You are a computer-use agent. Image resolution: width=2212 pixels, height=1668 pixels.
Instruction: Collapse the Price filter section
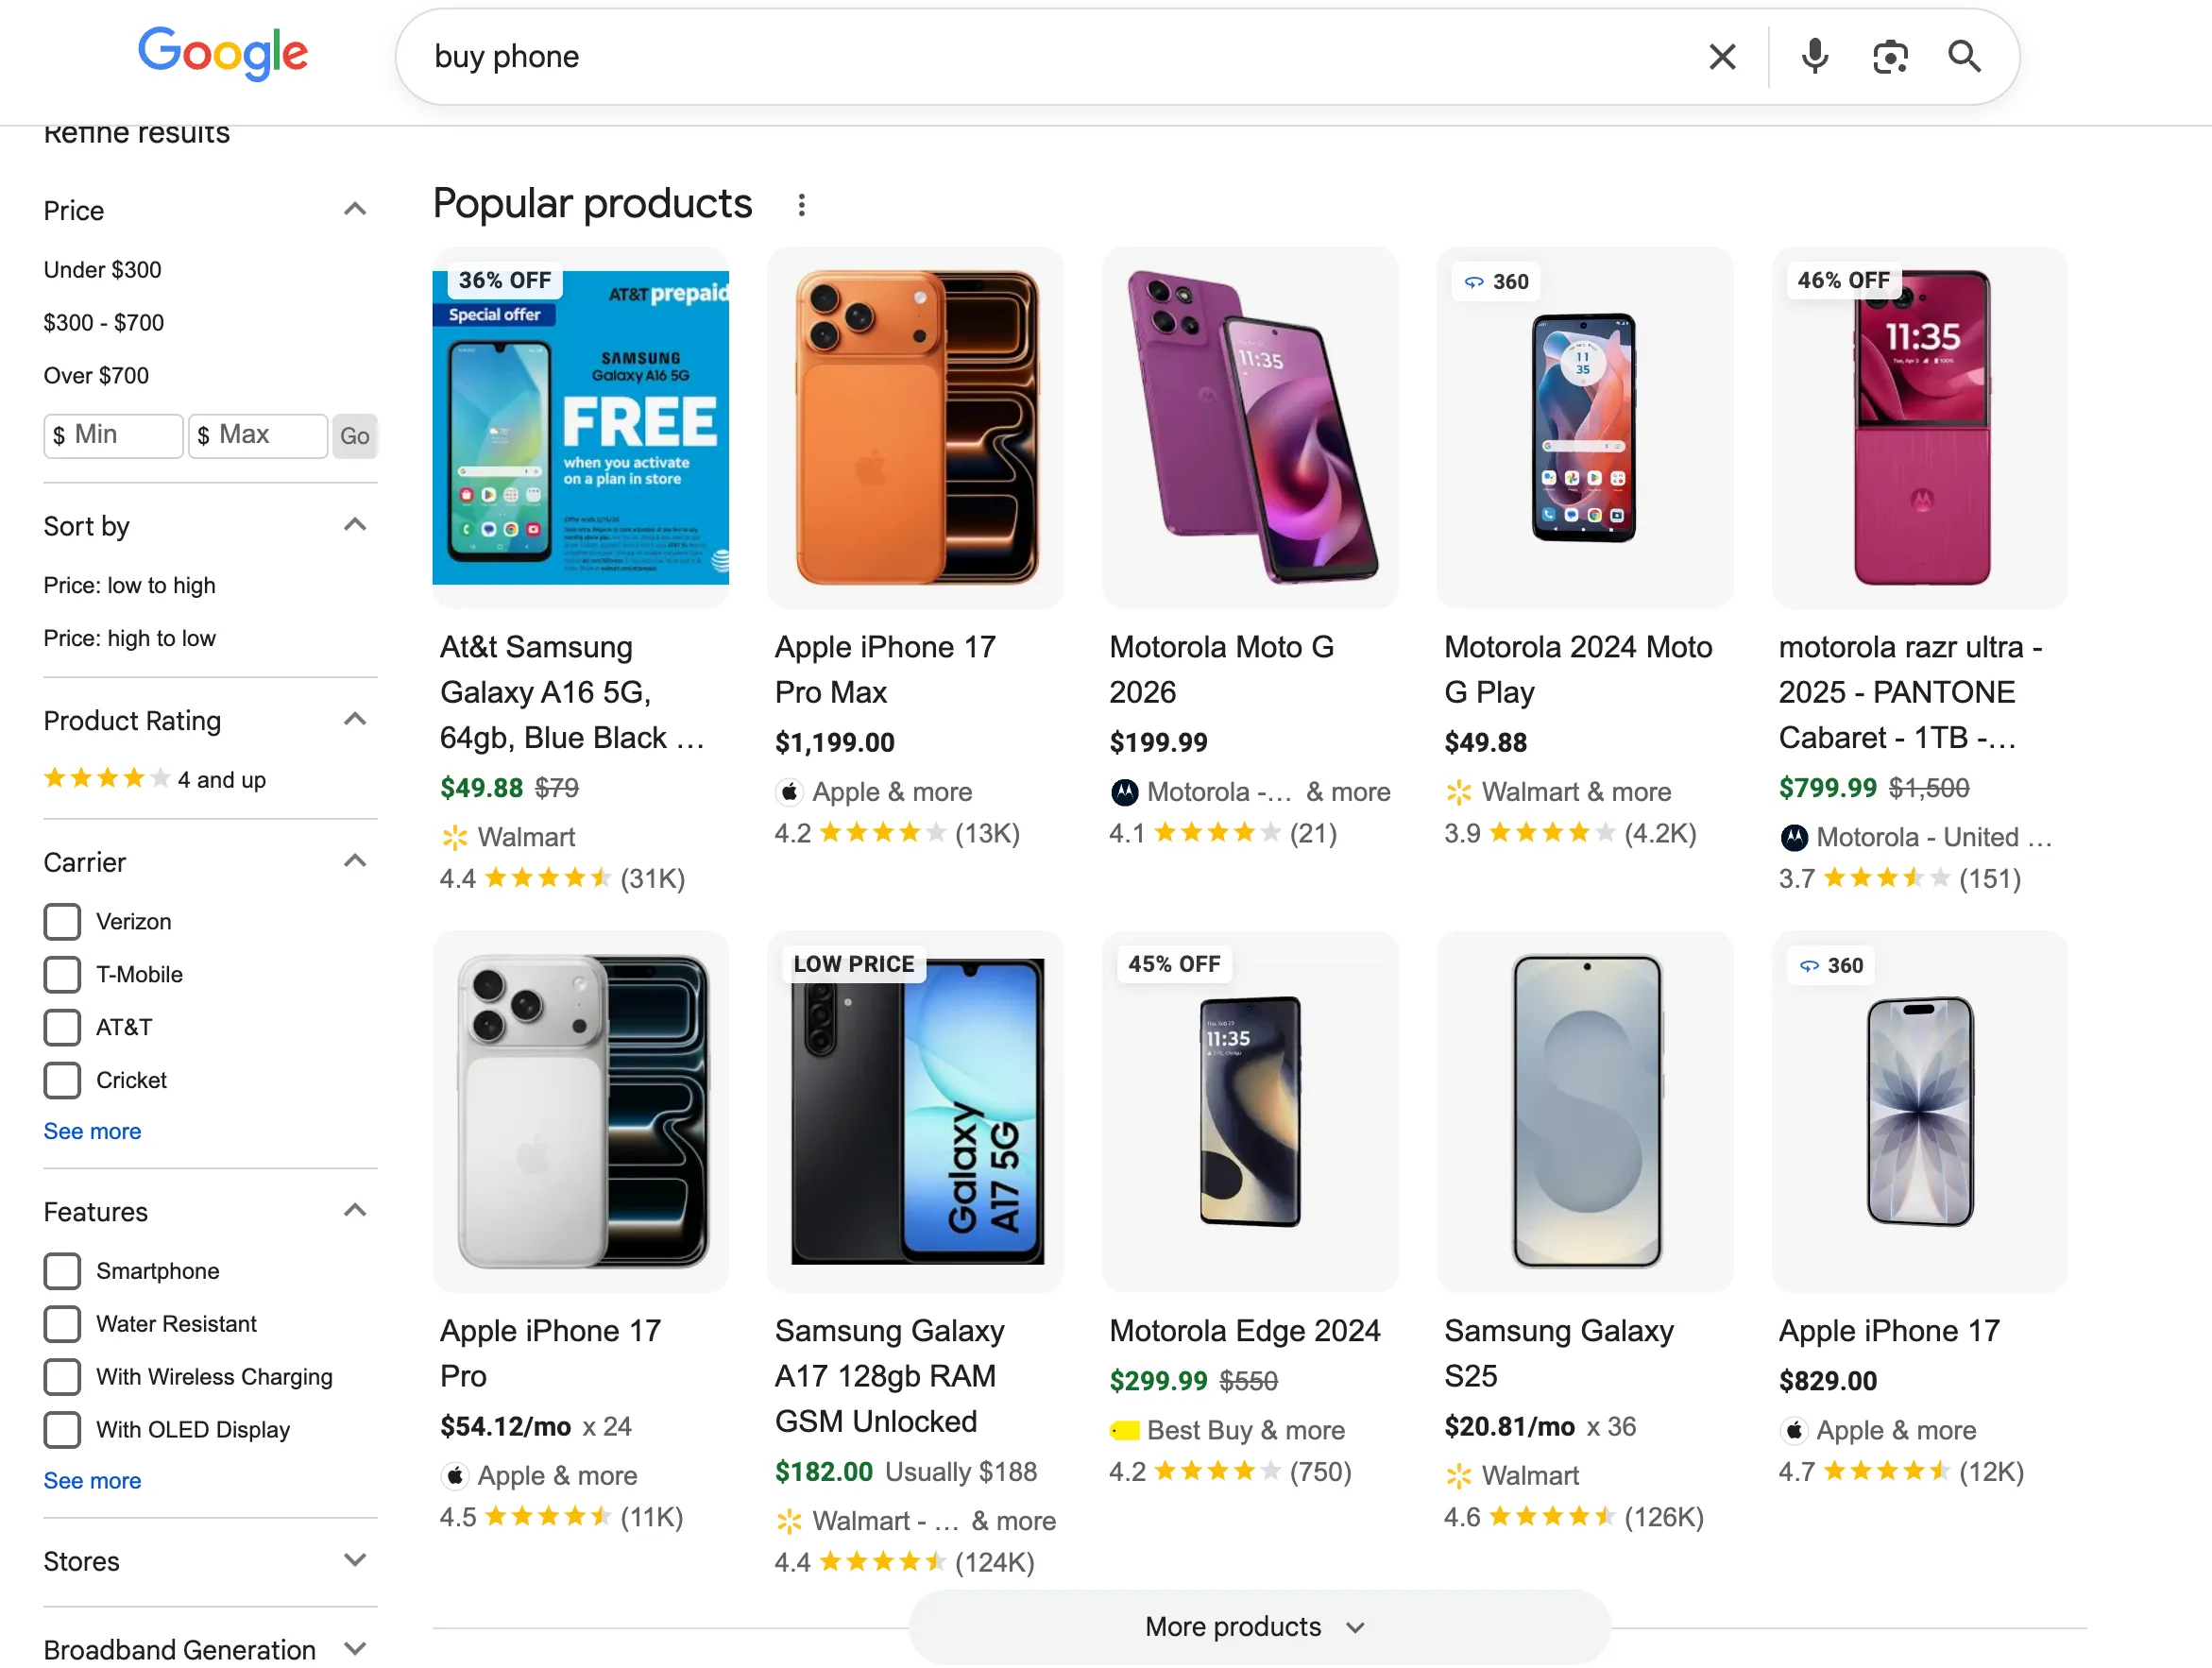355,208
